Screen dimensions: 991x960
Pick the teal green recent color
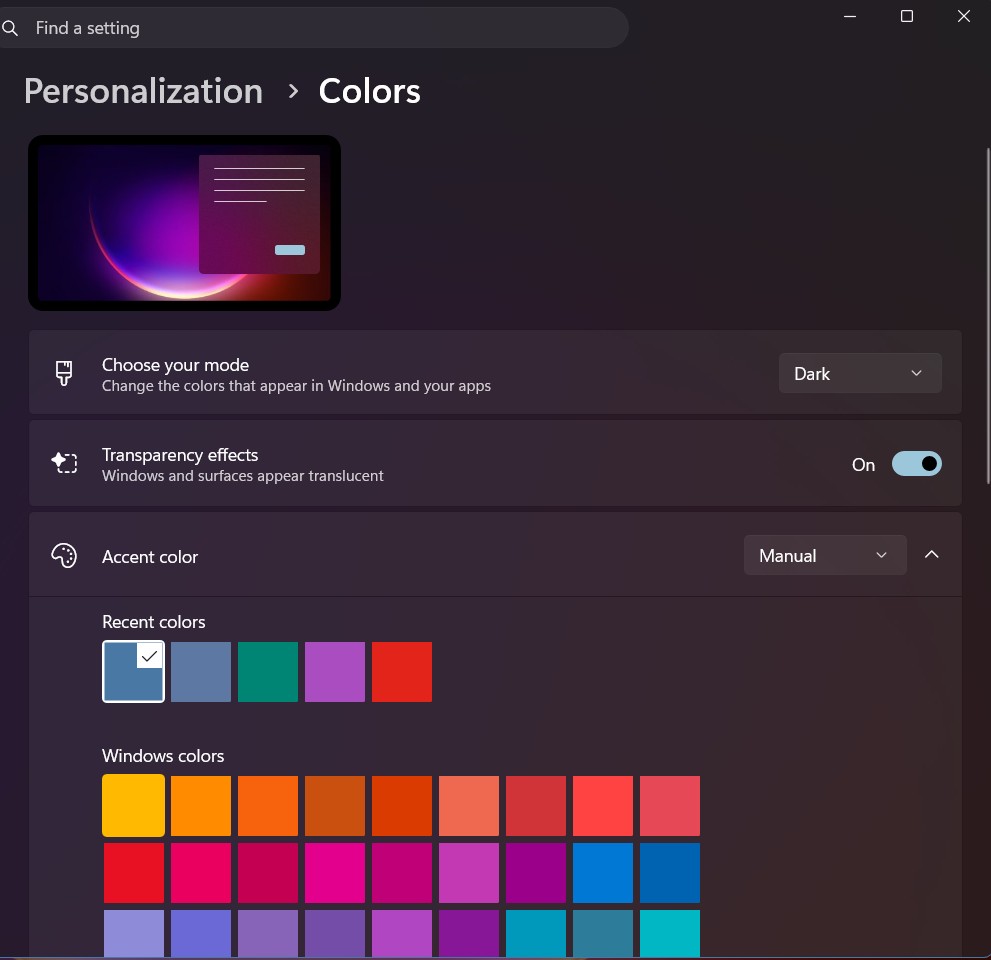pyautogui.click(x=268, y=672)
